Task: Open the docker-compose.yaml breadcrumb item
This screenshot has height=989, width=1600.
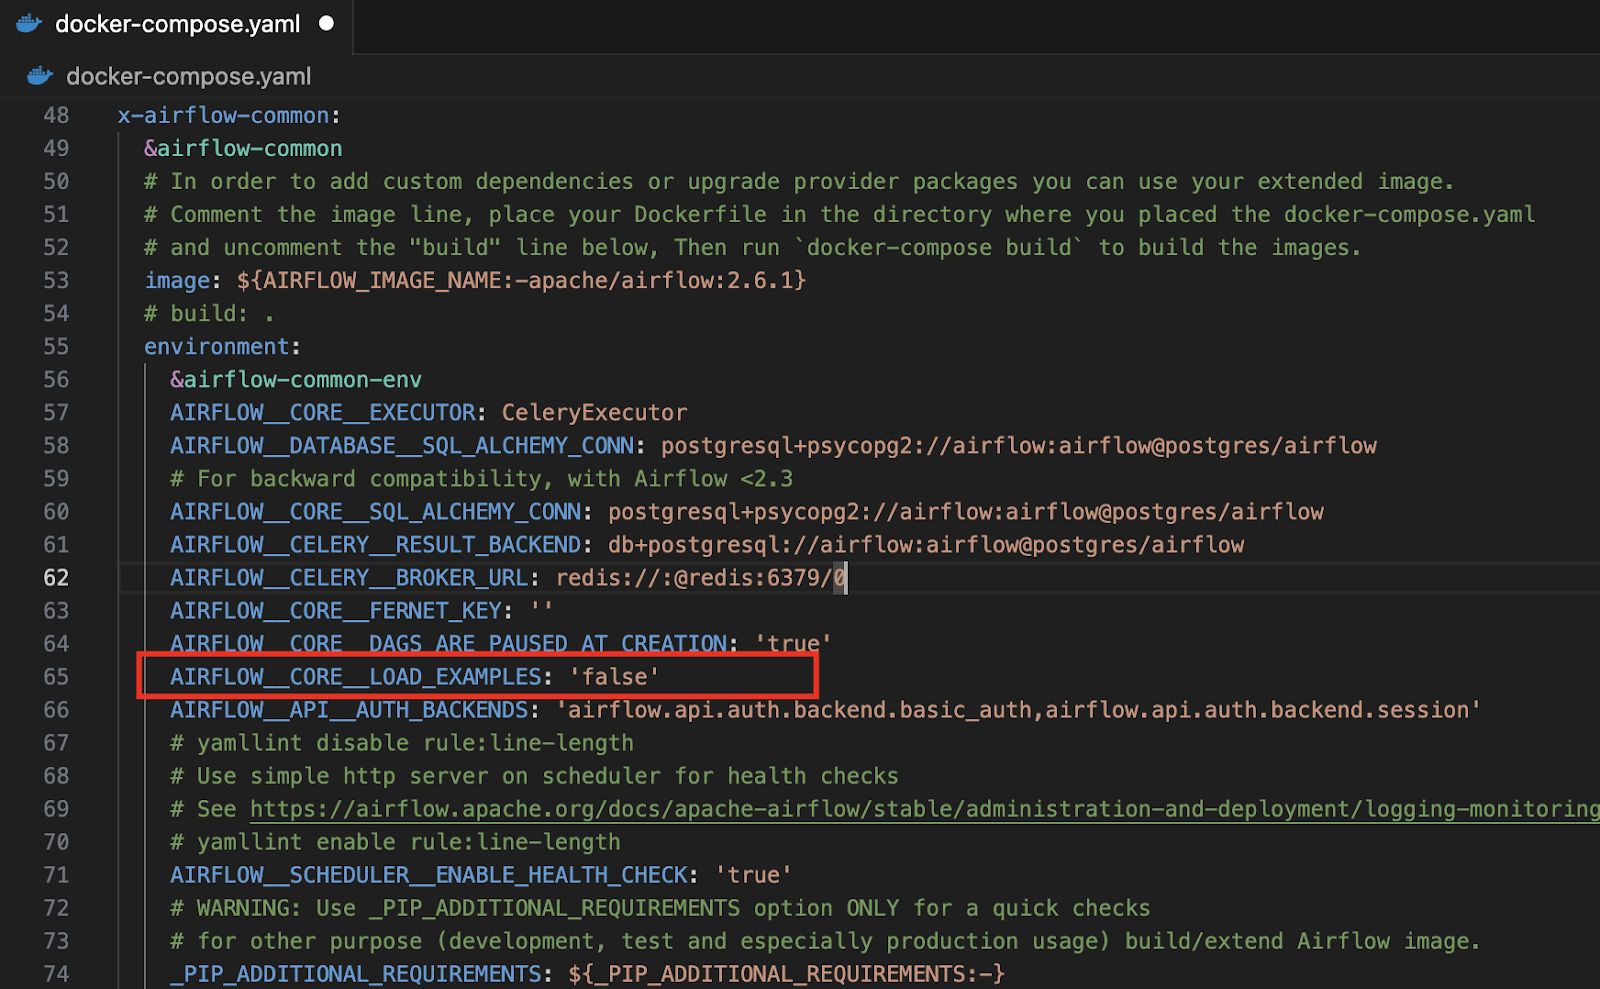Action: pyautogui.click(x=188, y=75)
